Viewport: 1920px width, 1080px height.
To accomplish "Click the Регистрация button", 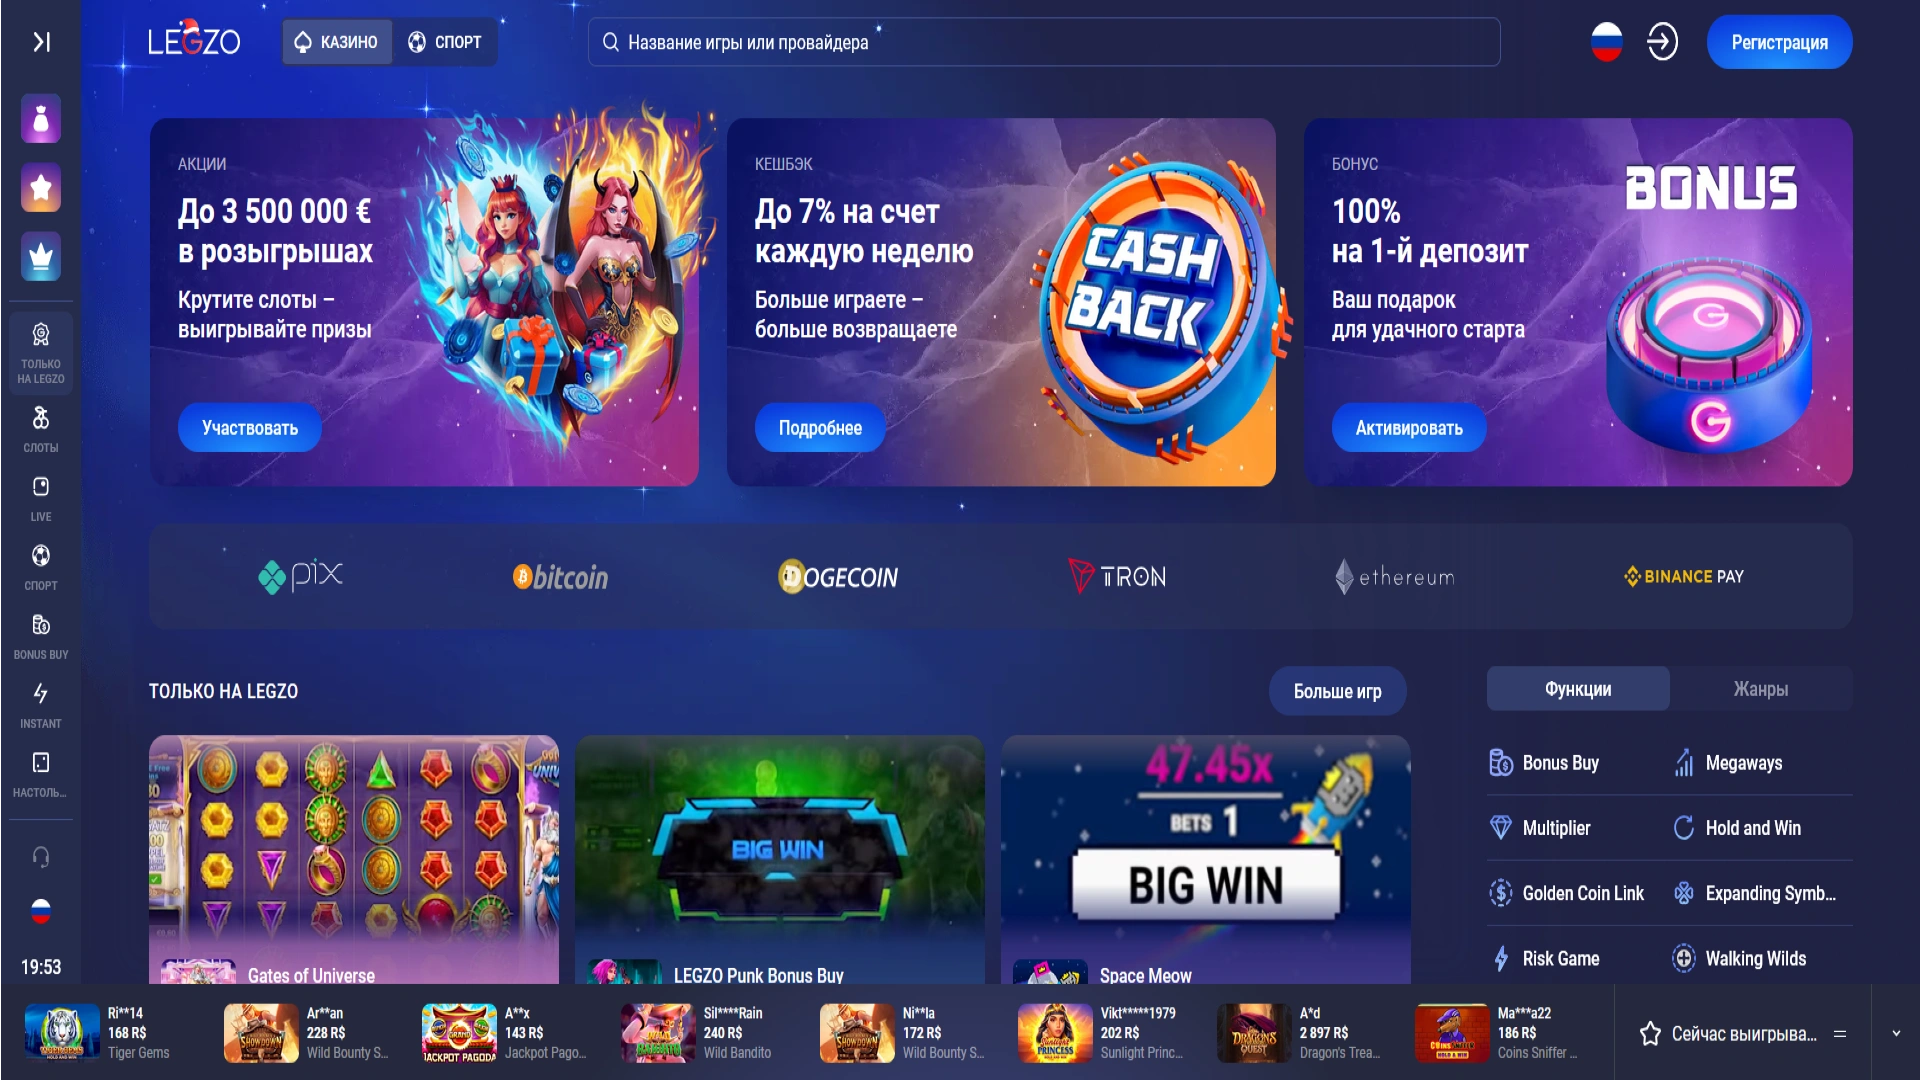I will pos(1779,42).
